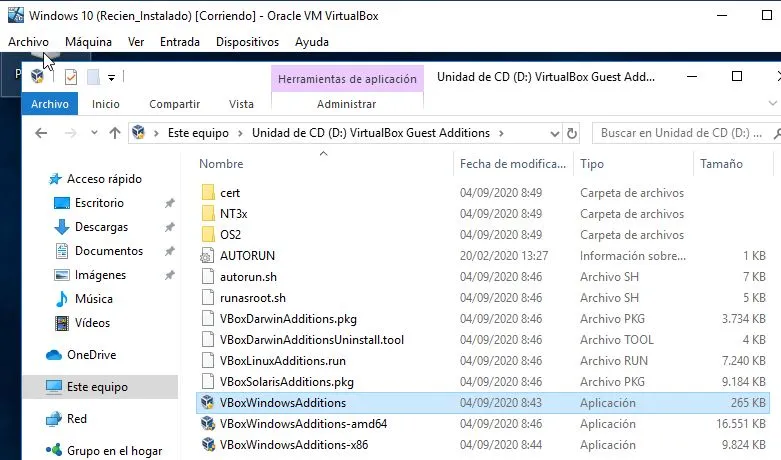This screenshot has width=781, height=460.
Task: Refresh the current folder view
Action: [572, 133]
